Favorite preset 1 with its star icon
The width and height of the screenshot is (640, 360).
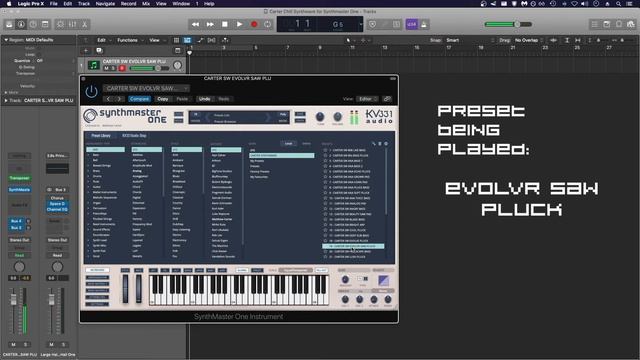325,150
